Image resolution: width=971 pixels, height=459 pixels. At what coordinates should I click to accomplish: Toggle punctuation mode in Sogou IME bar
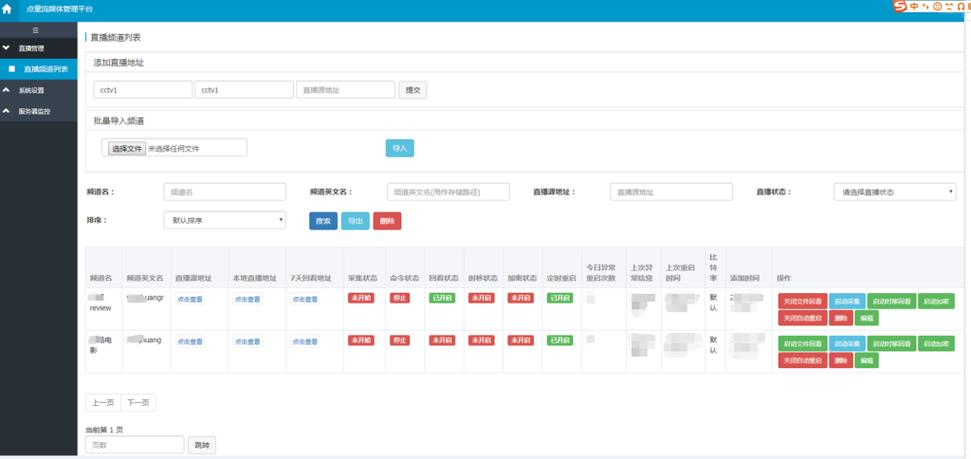click(x=927, y=6)
